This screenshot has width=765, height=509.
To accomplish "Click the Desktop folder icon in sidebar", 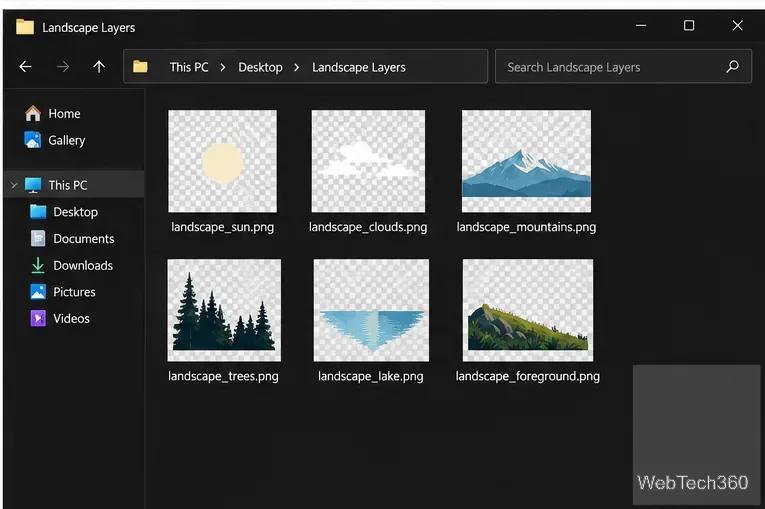I will (x=38, y=212).
